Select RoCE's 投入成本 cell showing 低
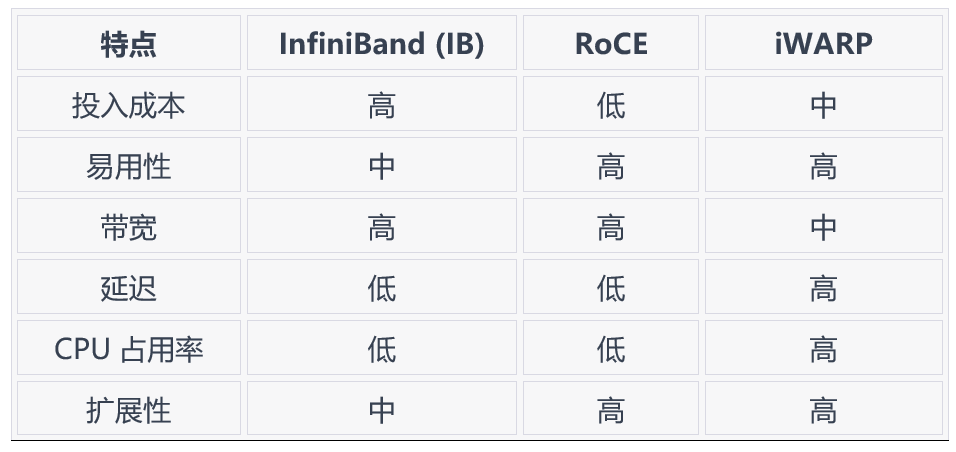The height and width of the screenshot is (452, 956). [x=611, y=105]
